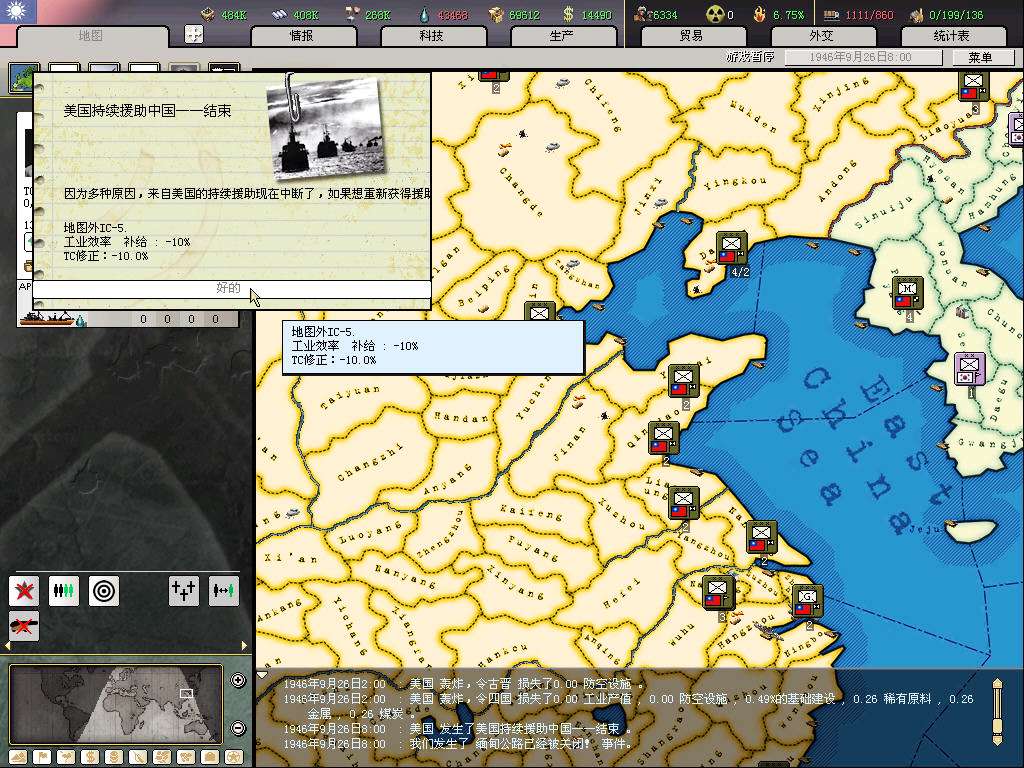The image size is (1024, 768).
Task: Select the terrain map mode mountain icon
Action: [x=18, y=757]
